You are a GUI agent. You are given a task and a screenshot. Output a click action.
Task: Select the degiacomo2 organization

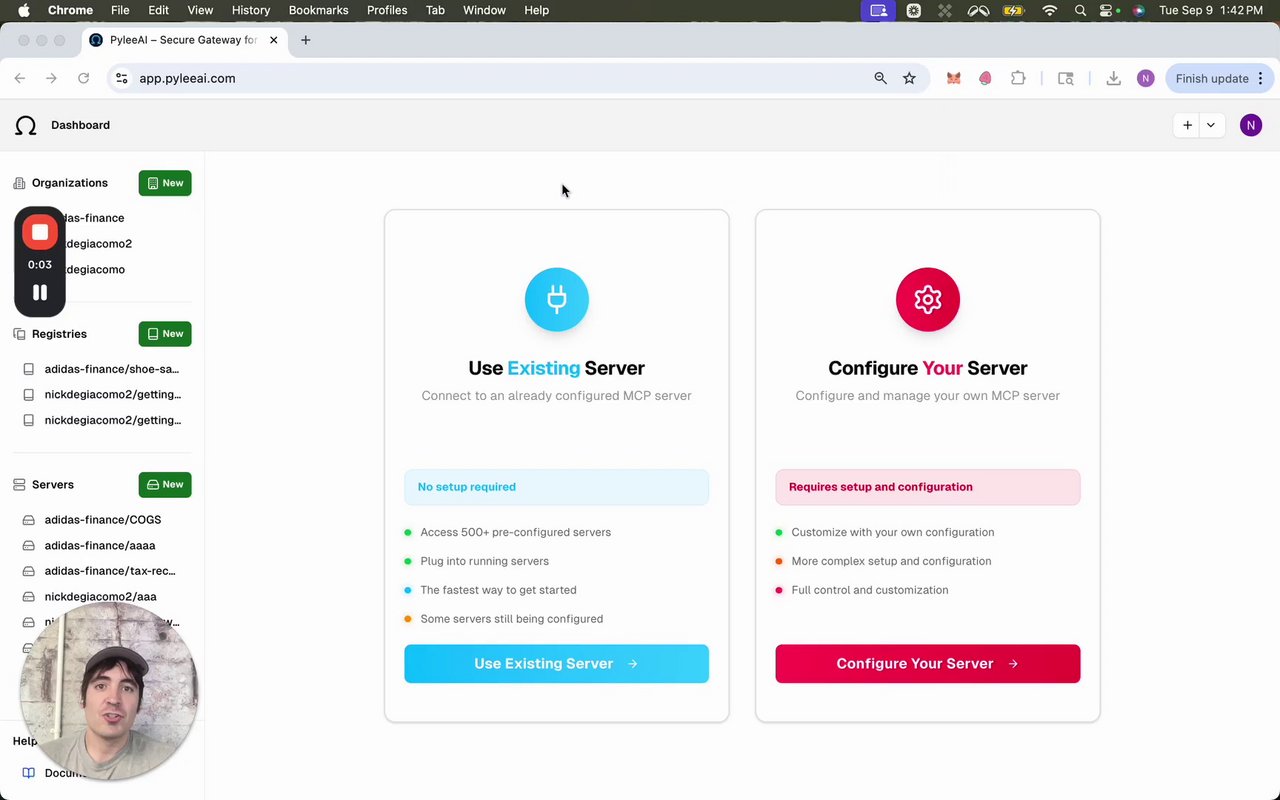[x=101, y=244]
